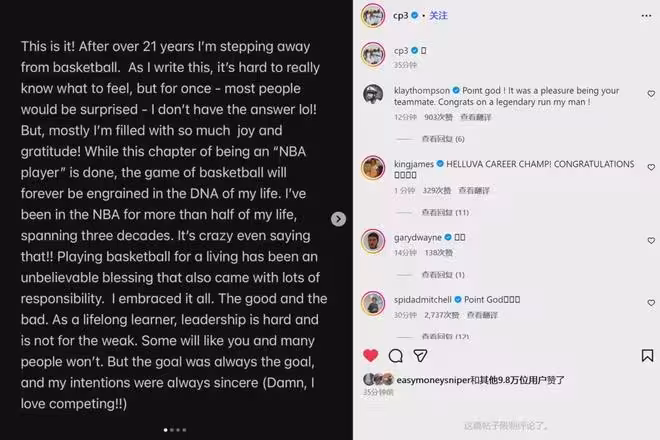Unlike the post with red heart

[x=371, y=355]
